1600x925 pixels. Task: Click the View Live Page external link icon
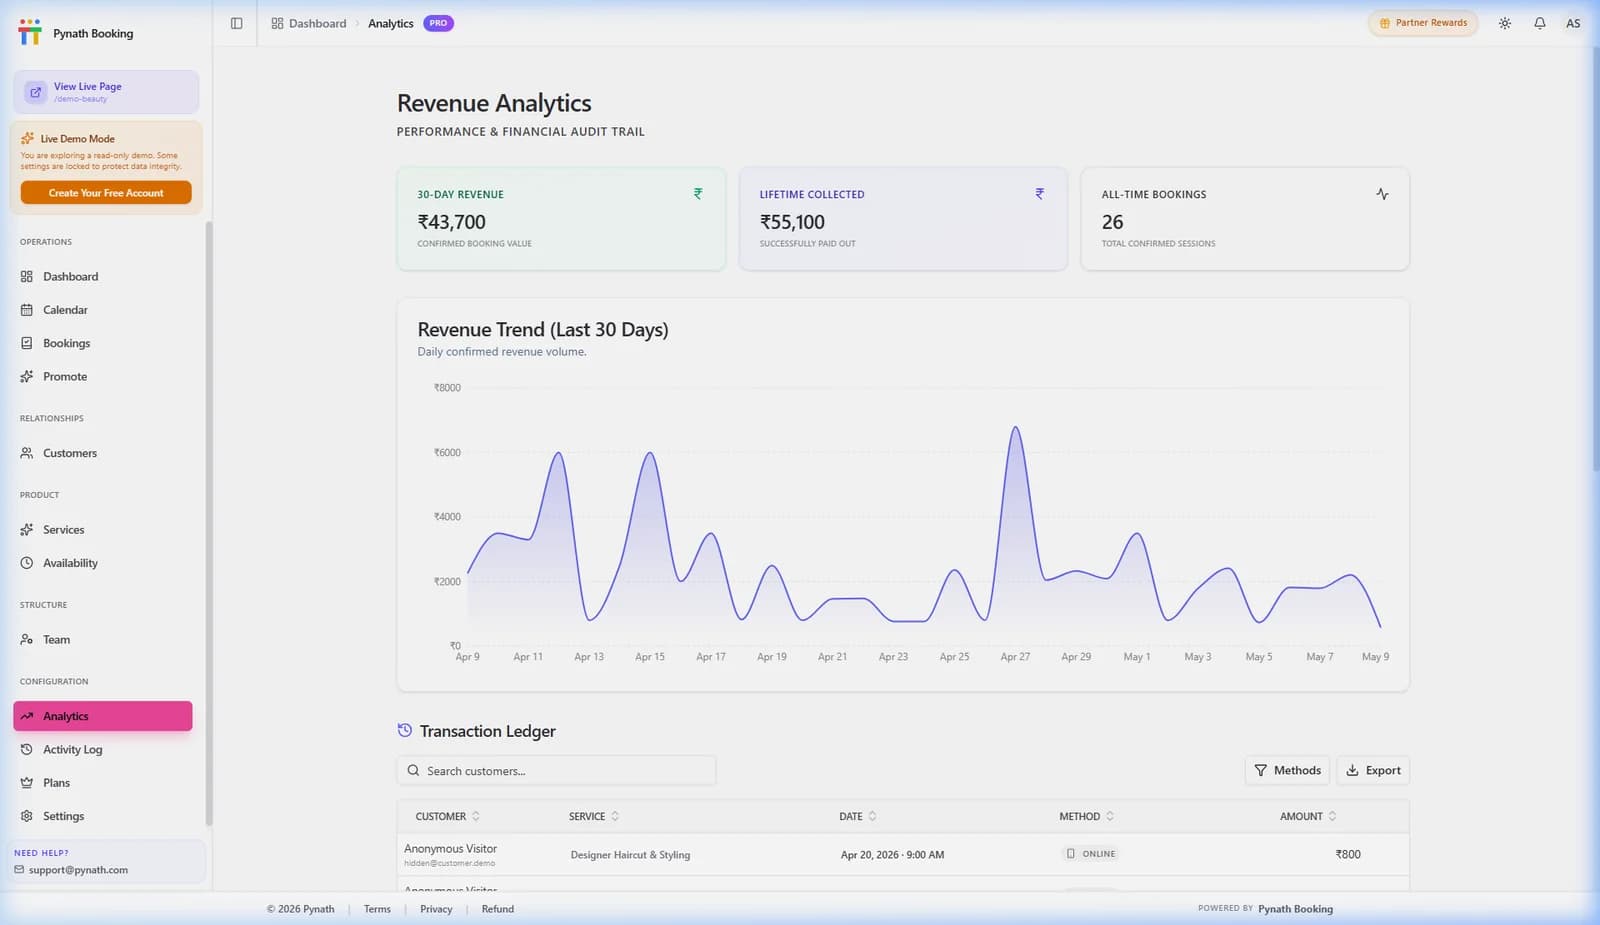click(x=36, y=92)
